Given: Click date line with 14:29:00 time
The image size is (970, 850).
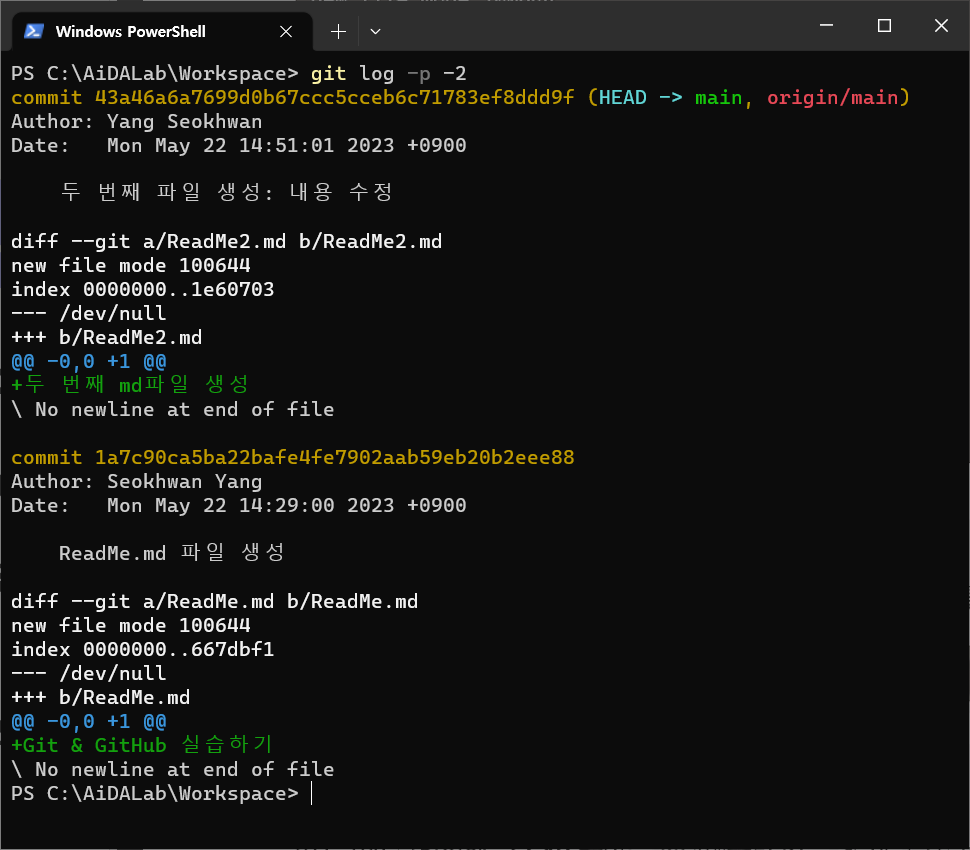Looking at the screenshot, I should (x=239, y=506).
